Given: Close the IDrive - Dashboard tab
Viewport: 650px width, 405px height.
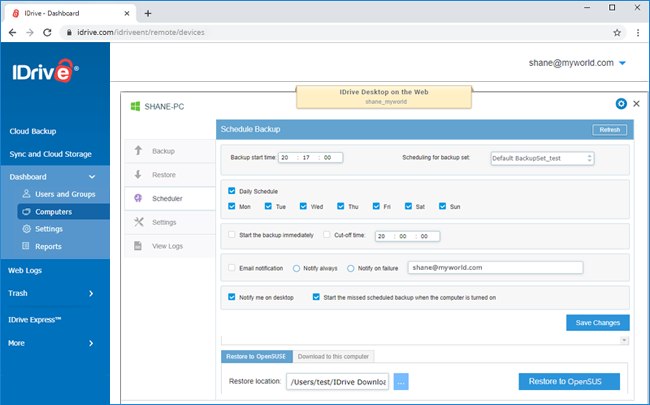Looking at the screenshot, I should pyautogui.click(x=127, y=13).
